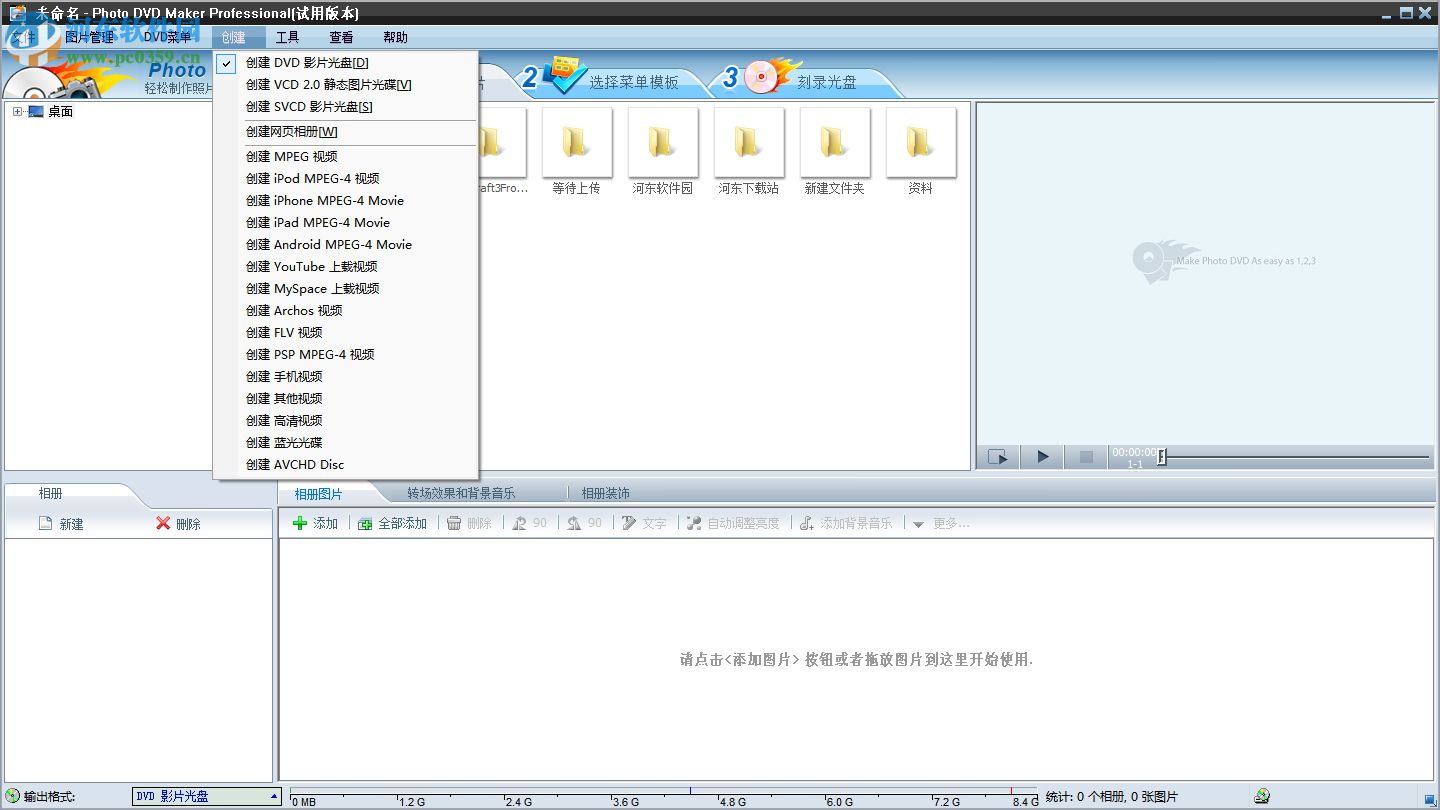The image size is (1440, 810).
Task: Open the 工具 menu
Action: tap(288, 37)
